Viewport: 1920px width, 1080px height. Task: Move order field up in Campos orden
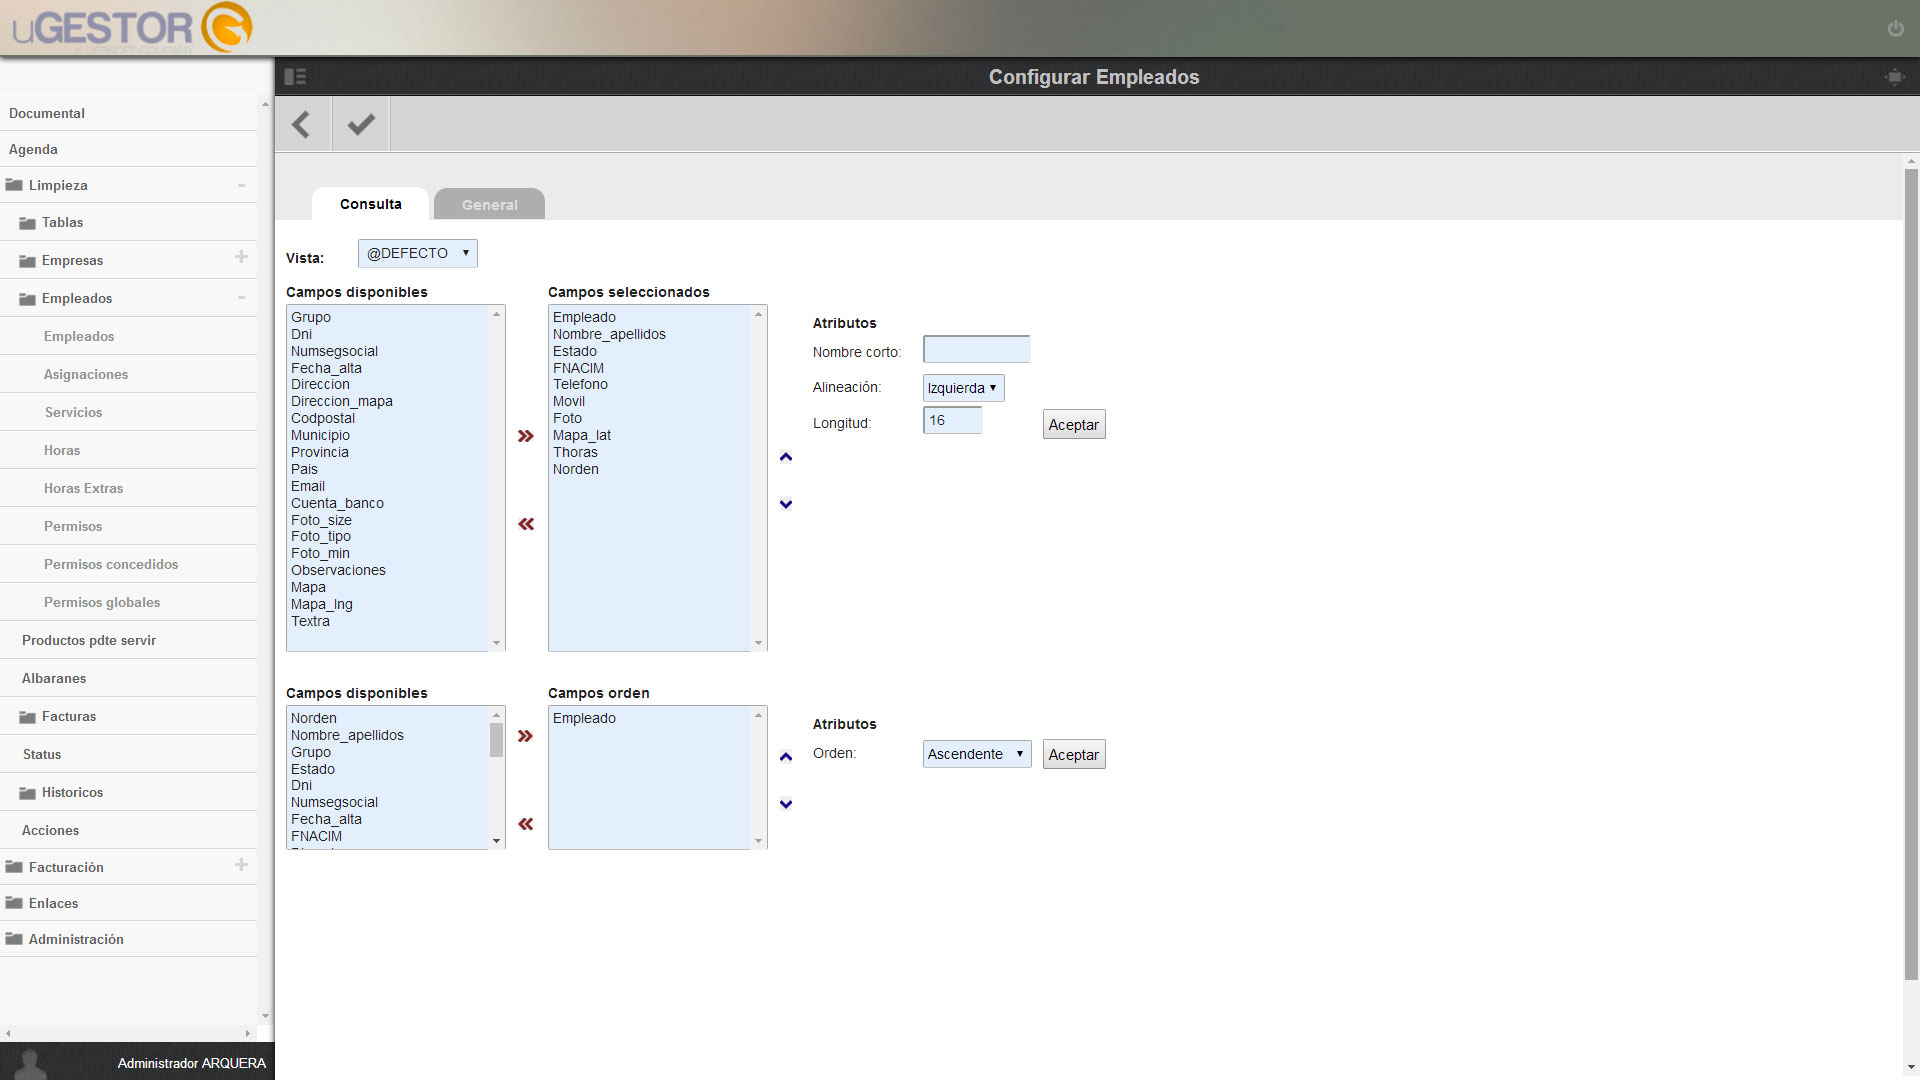[786, 757]
